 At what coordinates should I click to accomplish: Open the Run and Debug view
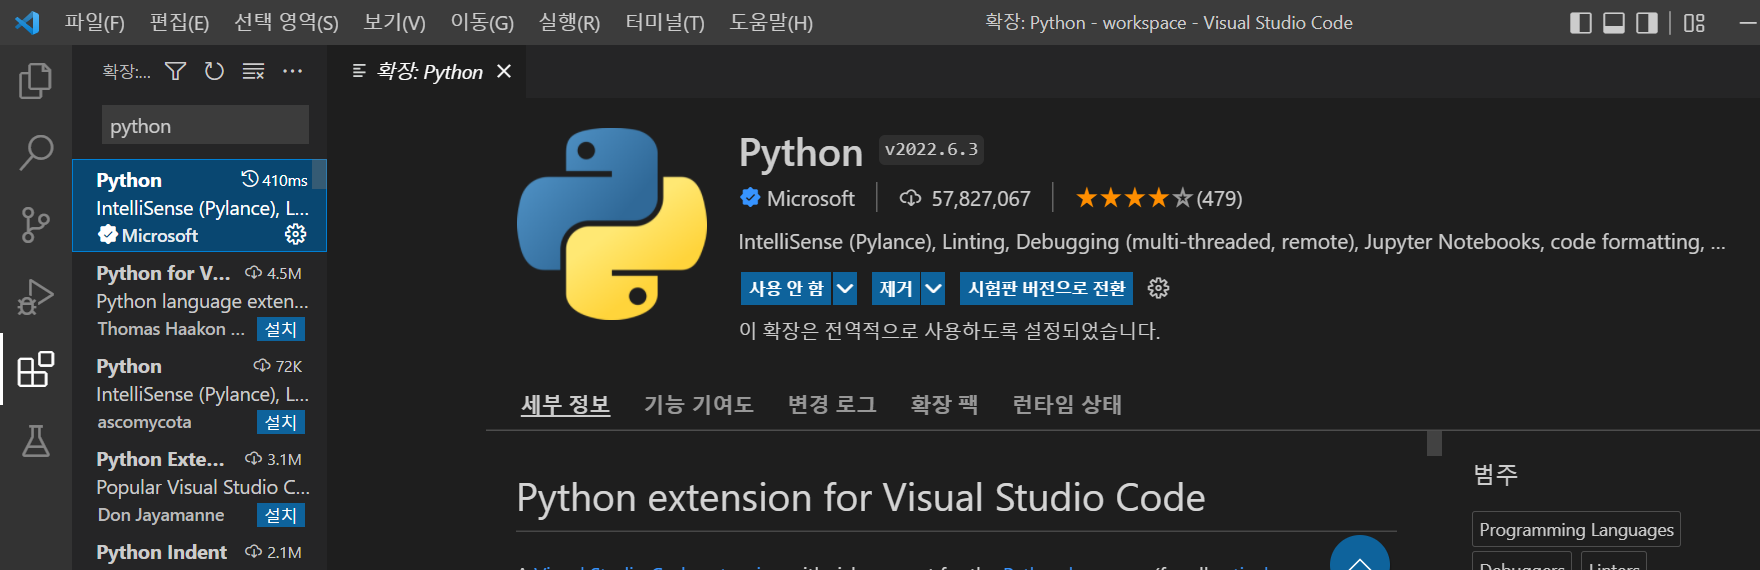[36, 297]
